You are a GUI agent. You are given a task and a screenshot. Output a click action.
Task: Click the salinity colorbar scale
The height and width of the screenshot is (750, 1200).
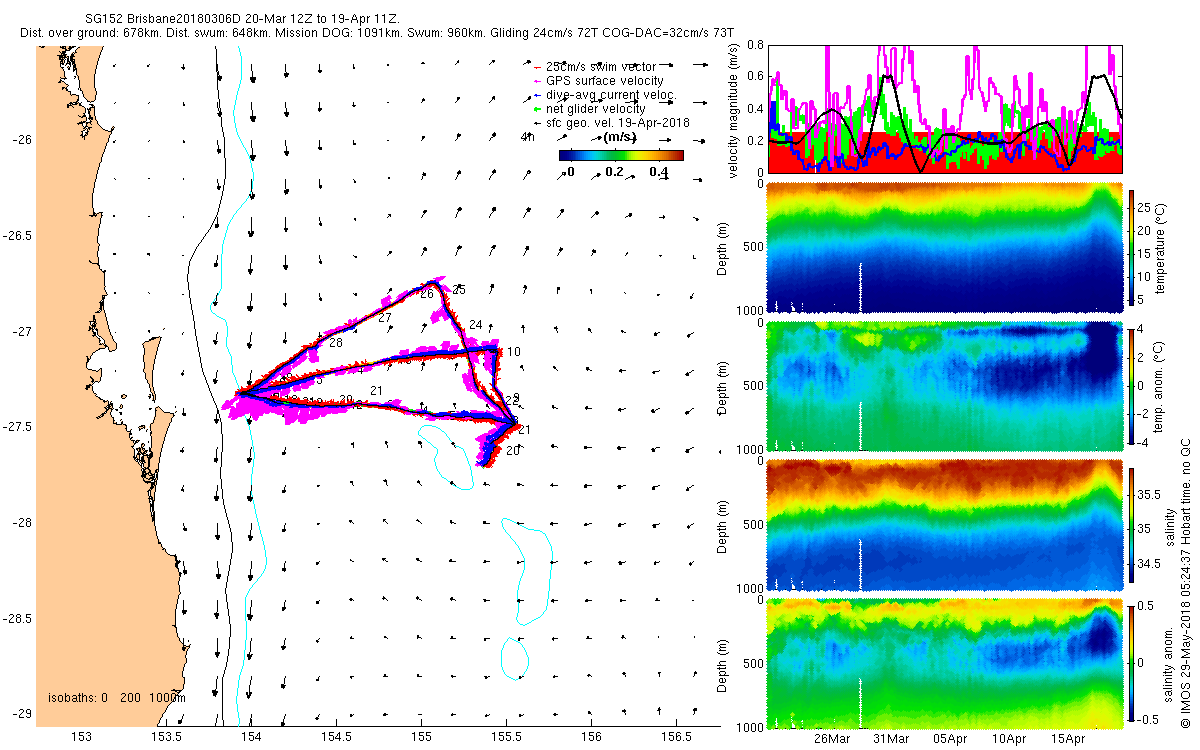pos(1132,523)
